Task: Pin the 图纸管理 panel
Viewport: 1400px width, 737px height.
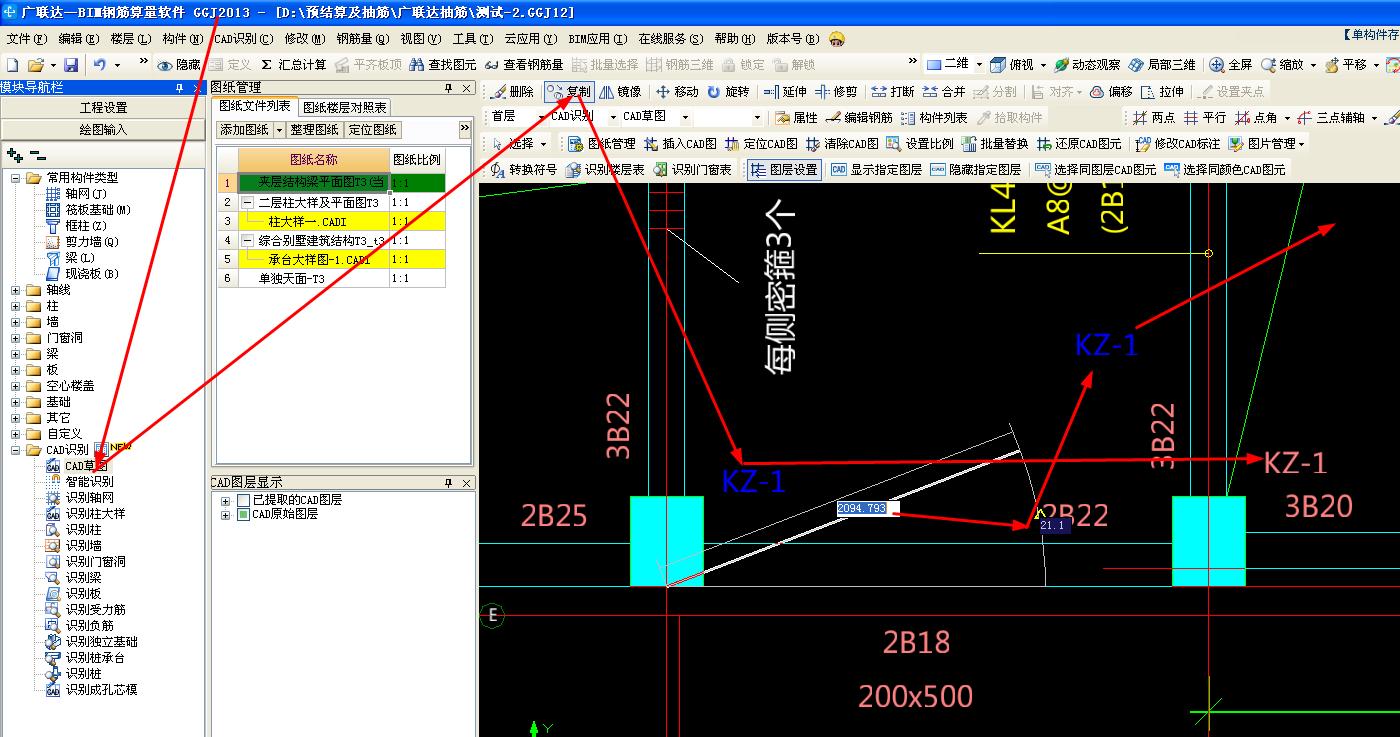Action: tap(448, 88)
